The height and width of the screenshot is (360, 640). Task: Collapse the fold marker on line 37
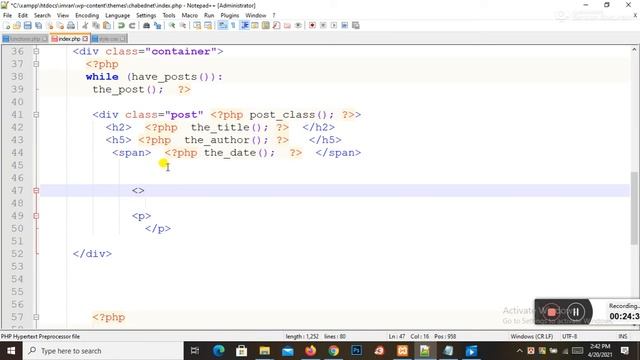point(36,64)
